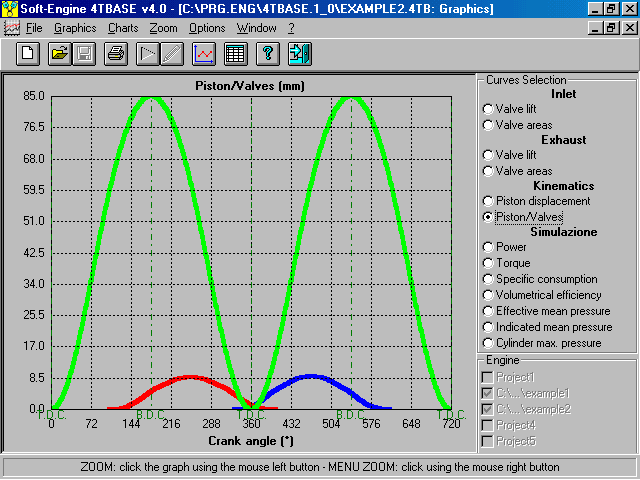This screenshot has height=480, width=640.
Task: Click the ZOOM hint status bar
Action: [x=320, y=467]
